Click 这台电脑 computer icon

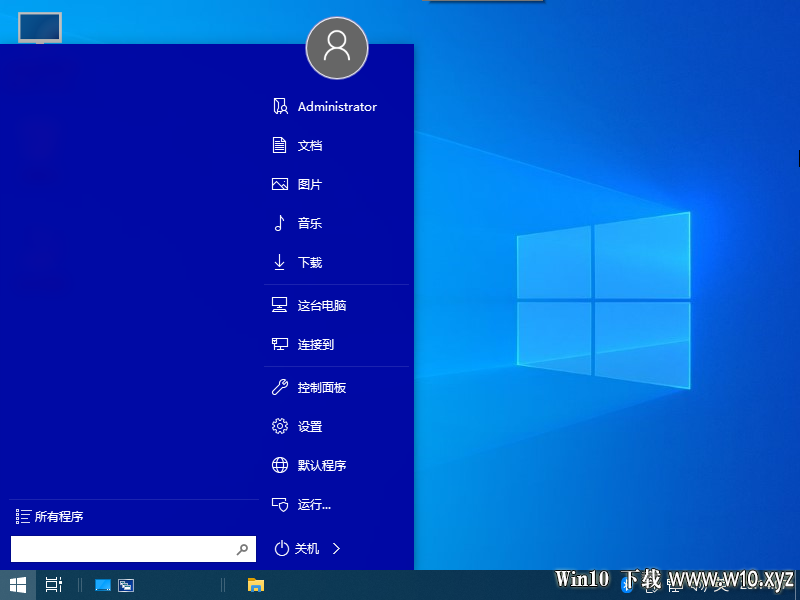[280, 305]
